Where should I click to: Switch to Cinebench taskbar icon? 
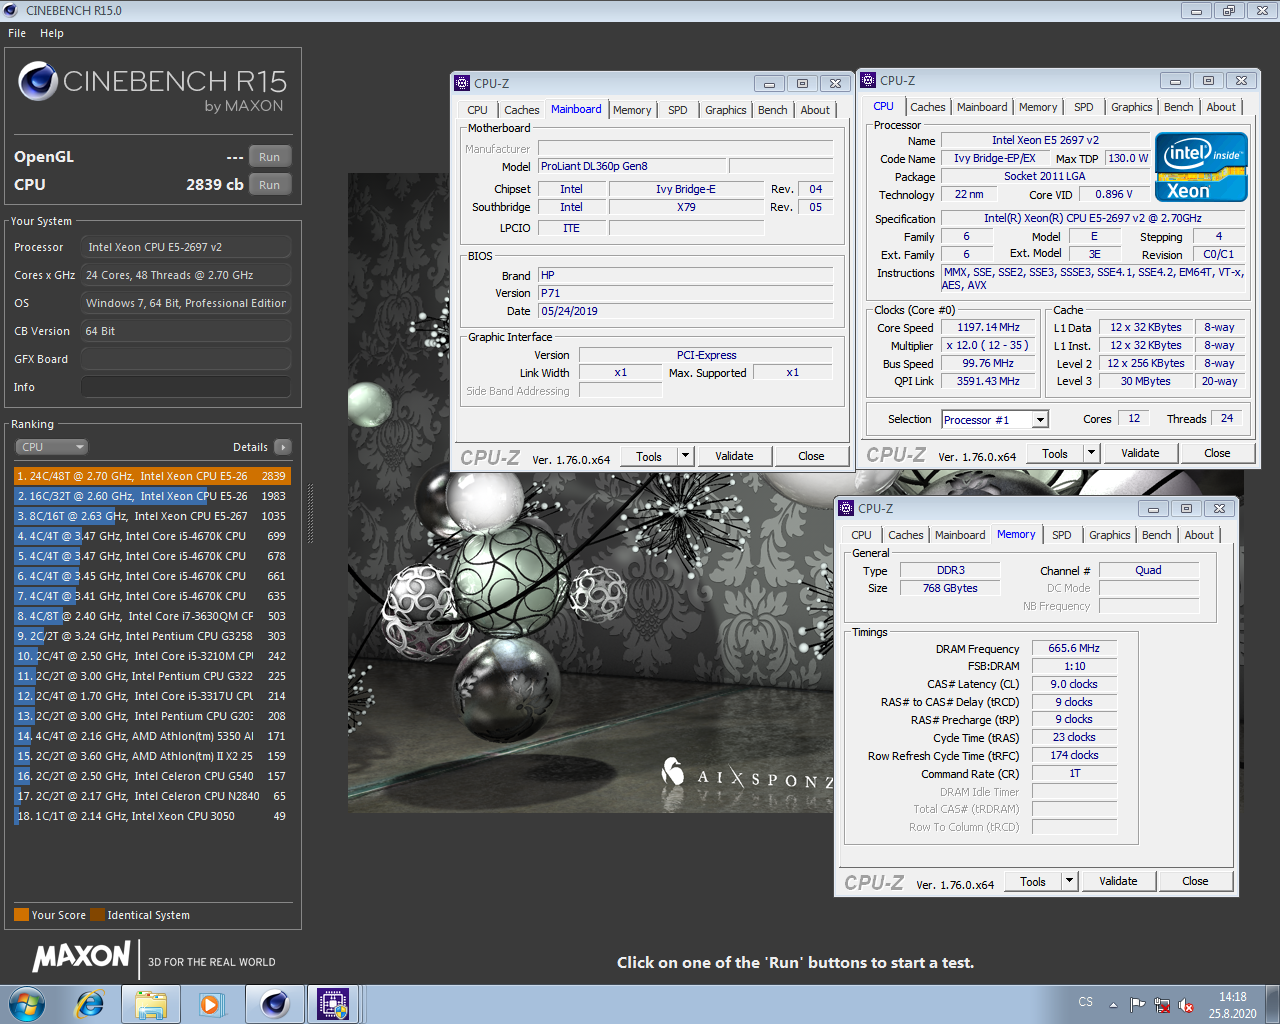(274, 1004)
